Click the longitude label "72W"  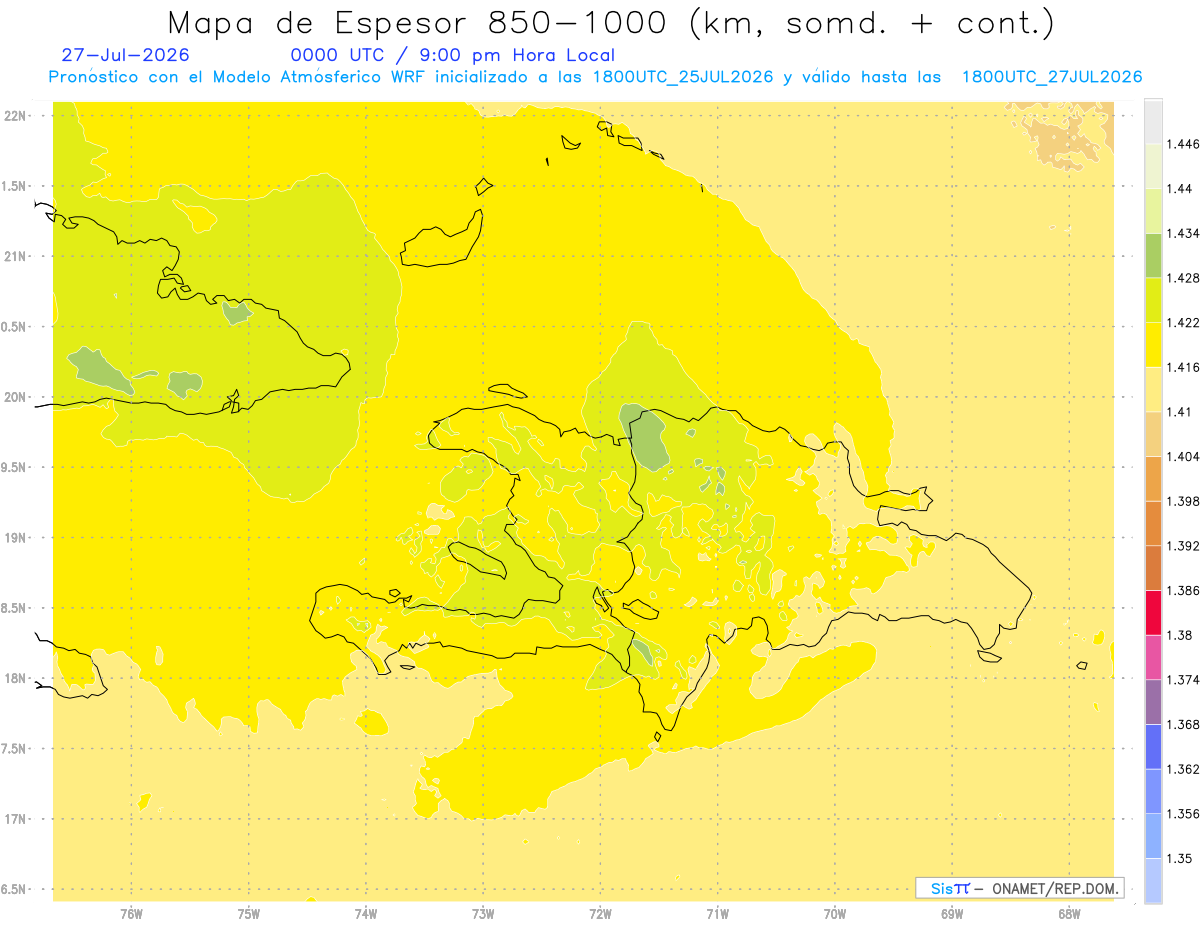(600, 913)
